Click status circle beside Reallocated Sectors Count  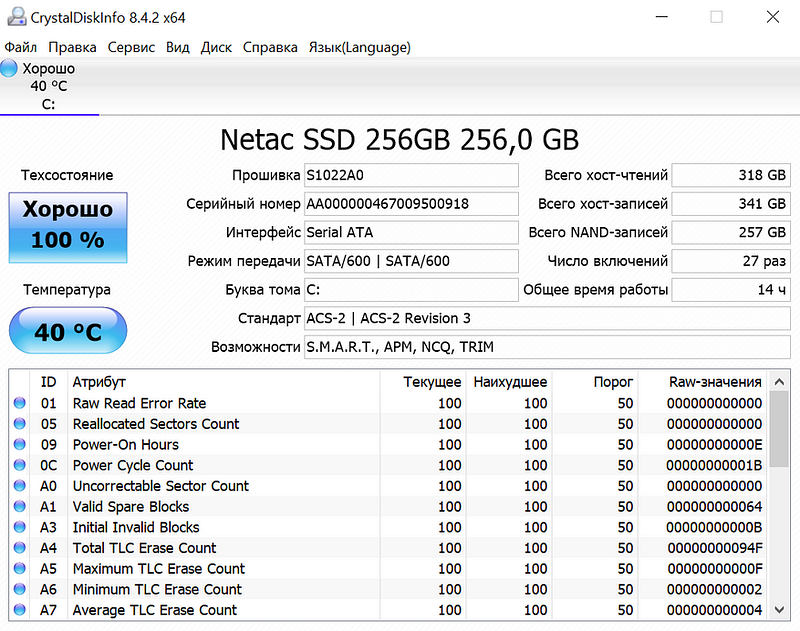coord(20,423)
